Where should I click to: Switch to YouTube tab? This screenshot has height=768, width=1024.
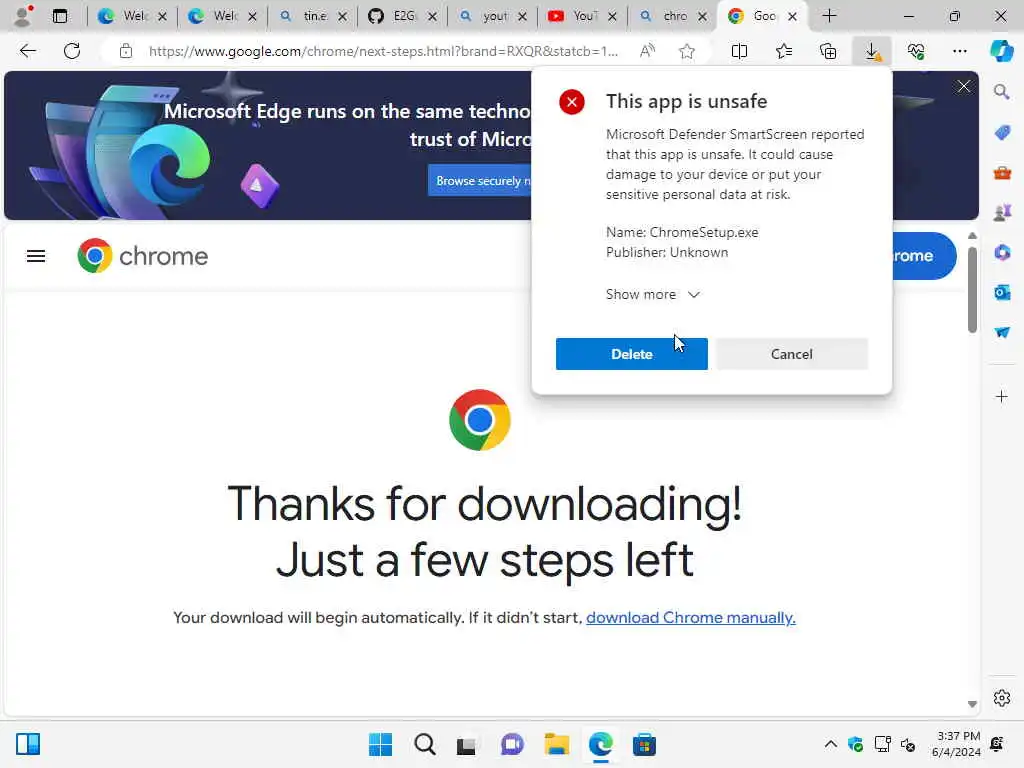click(x=583, y=16)
